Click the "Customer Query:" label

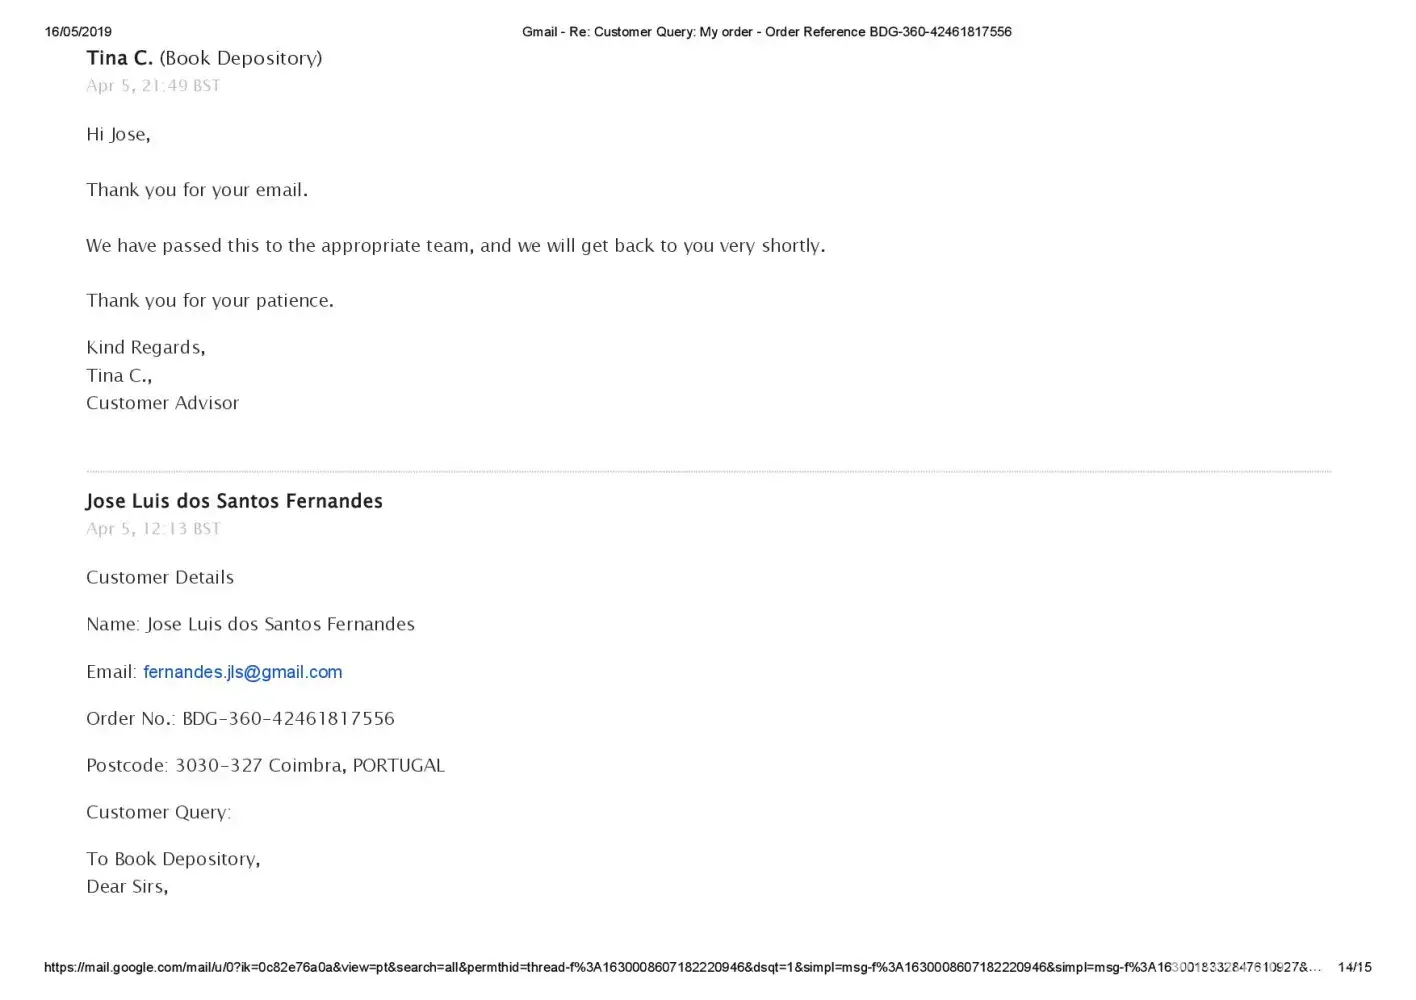point(158,813)
